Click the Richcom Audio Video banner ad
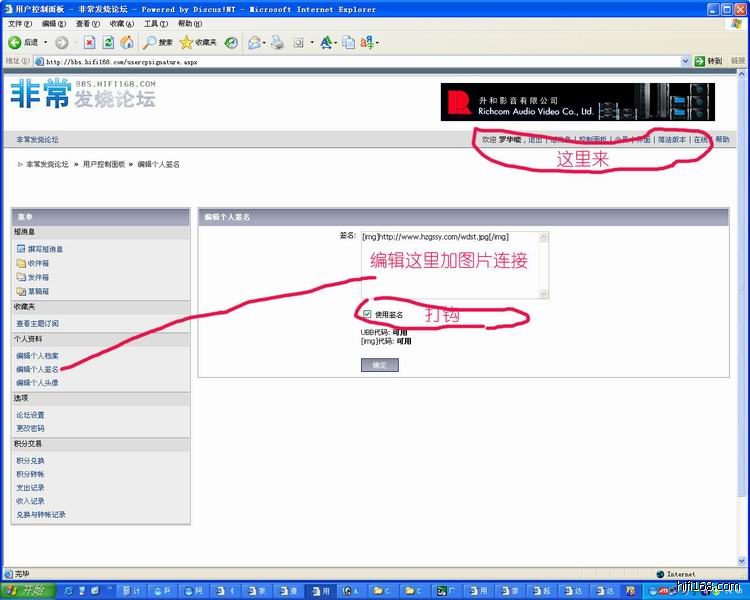 [577, 102]
